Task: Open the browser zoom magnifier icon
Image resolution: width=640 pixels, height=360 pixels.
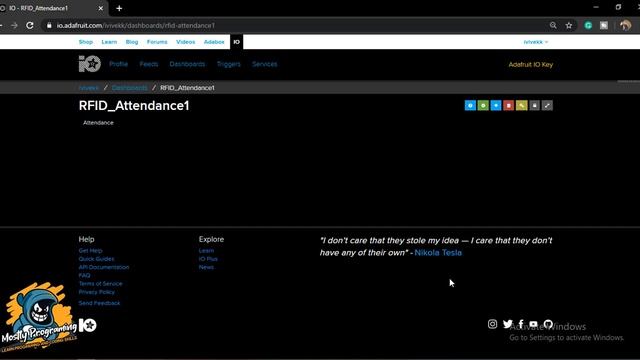Action: [x=553, y=25]
